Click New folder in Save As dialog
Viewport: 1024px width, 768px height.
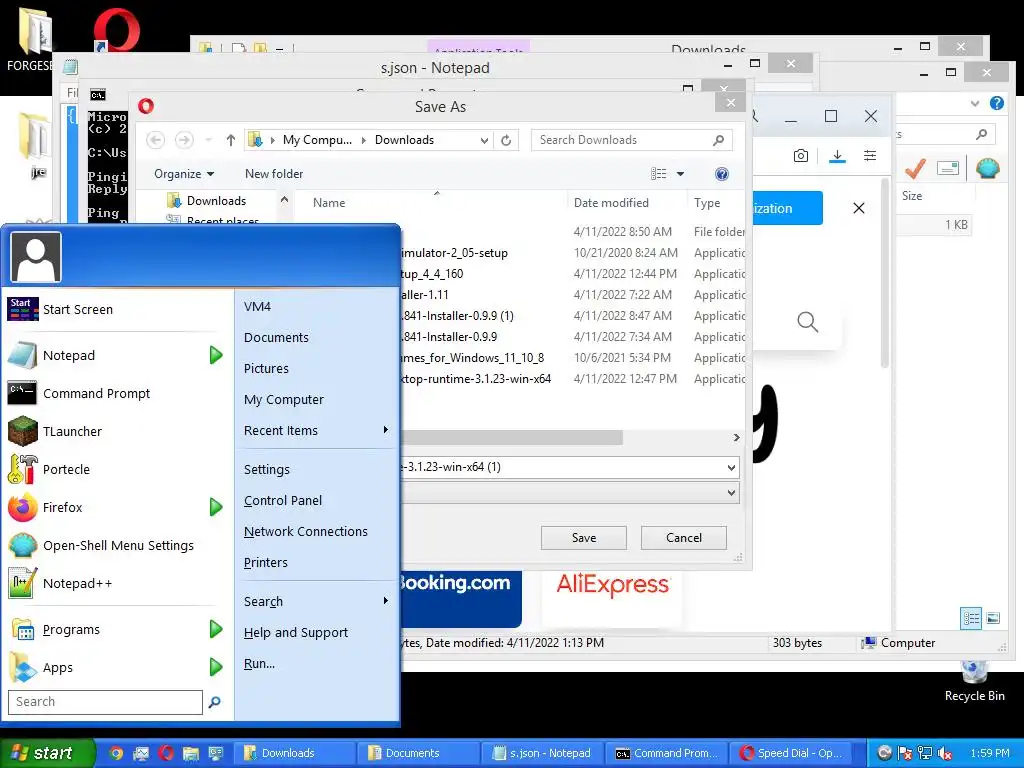274,174
